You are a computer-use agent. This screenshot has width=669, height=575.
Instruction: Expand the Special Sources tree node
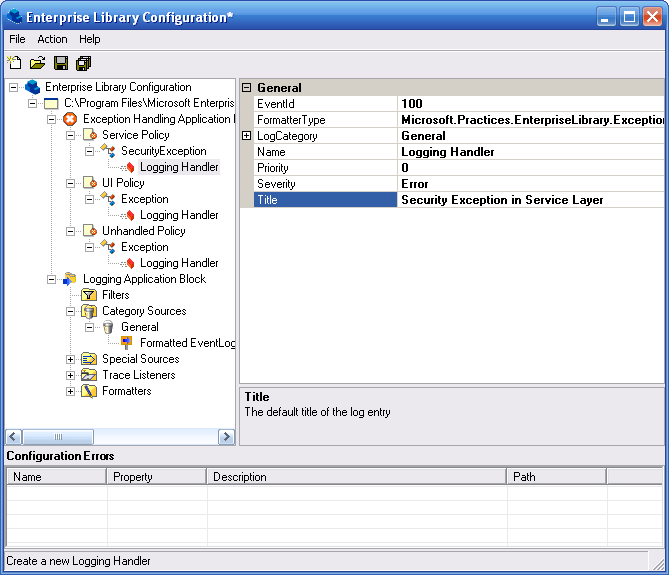tap(71, 359)
